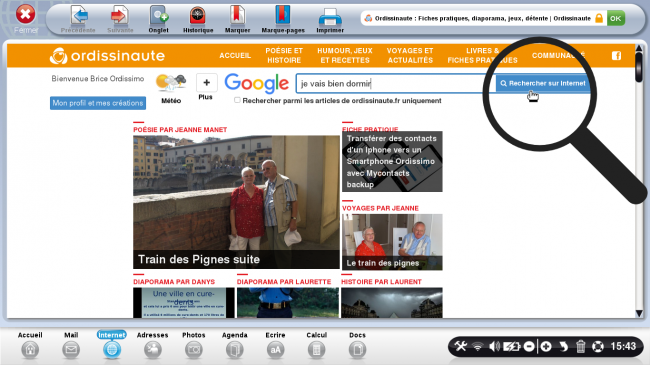Zoom out with the minus icon
Viewport: 650px width, 365px height.
(529, 346)
